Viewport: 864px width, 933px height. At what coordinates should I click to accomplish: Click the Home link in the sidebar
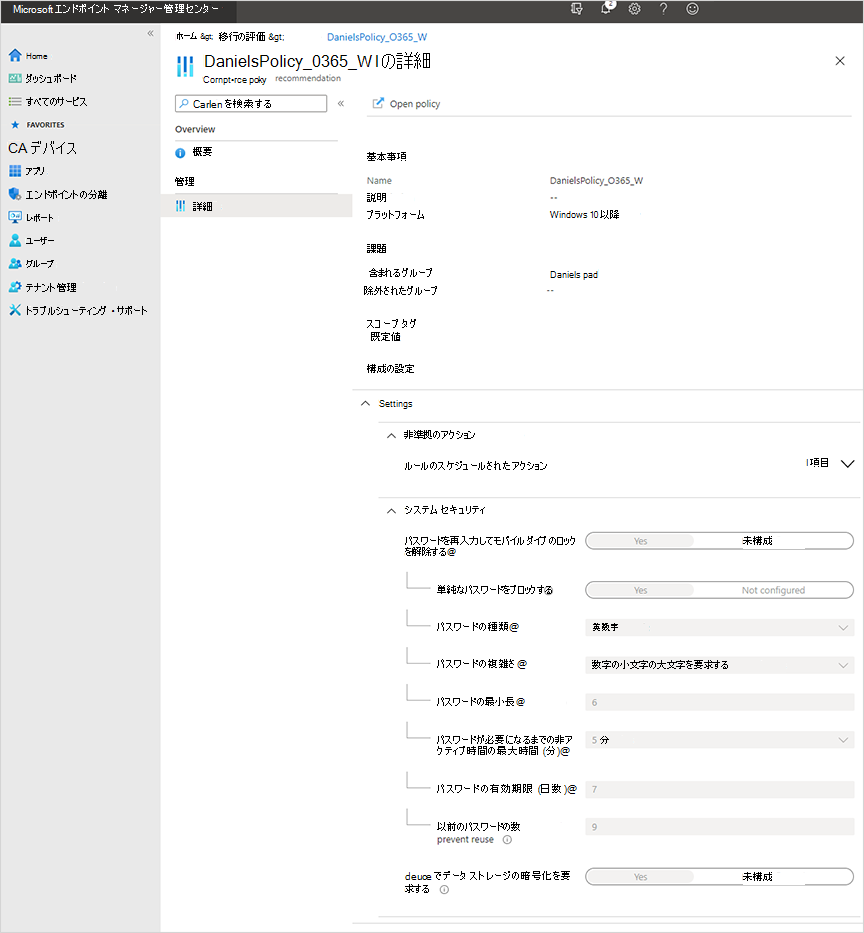tap(36, 56)
